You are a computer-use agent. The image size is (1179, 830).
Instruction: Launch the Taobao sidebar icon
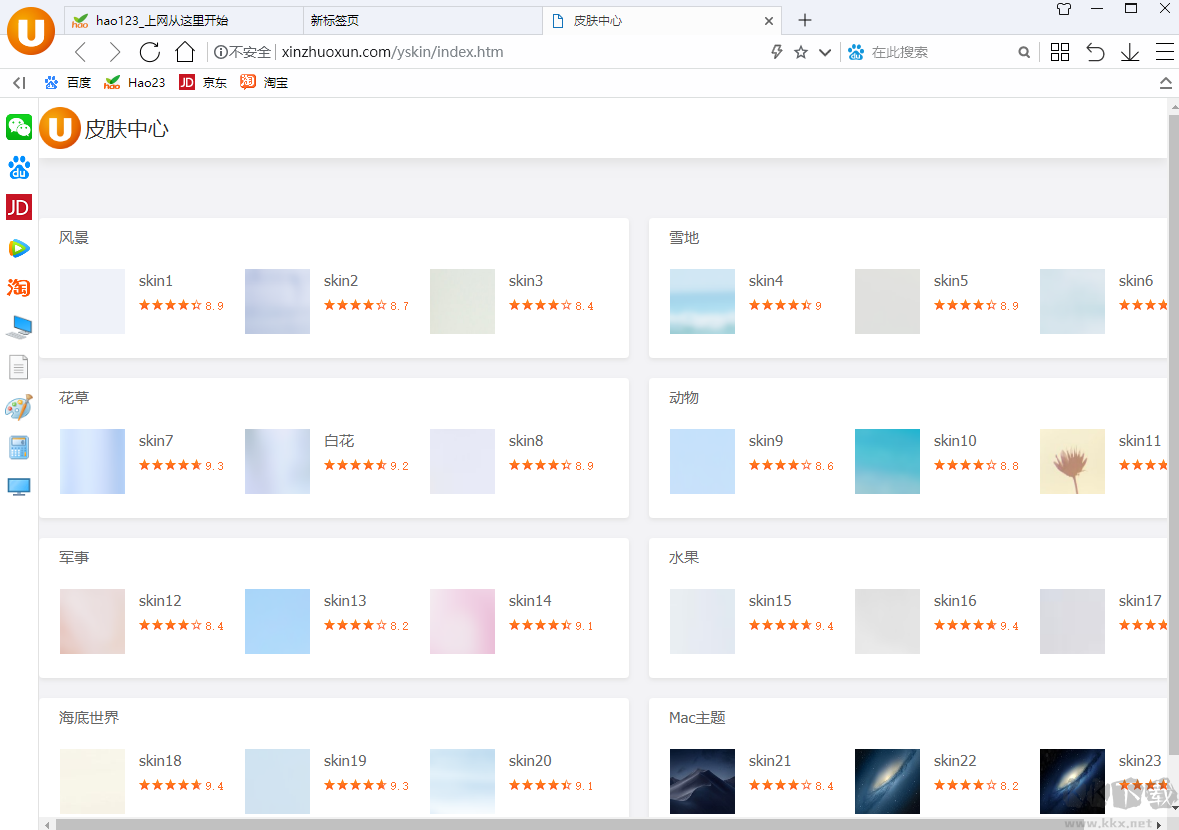click(19, 288)
